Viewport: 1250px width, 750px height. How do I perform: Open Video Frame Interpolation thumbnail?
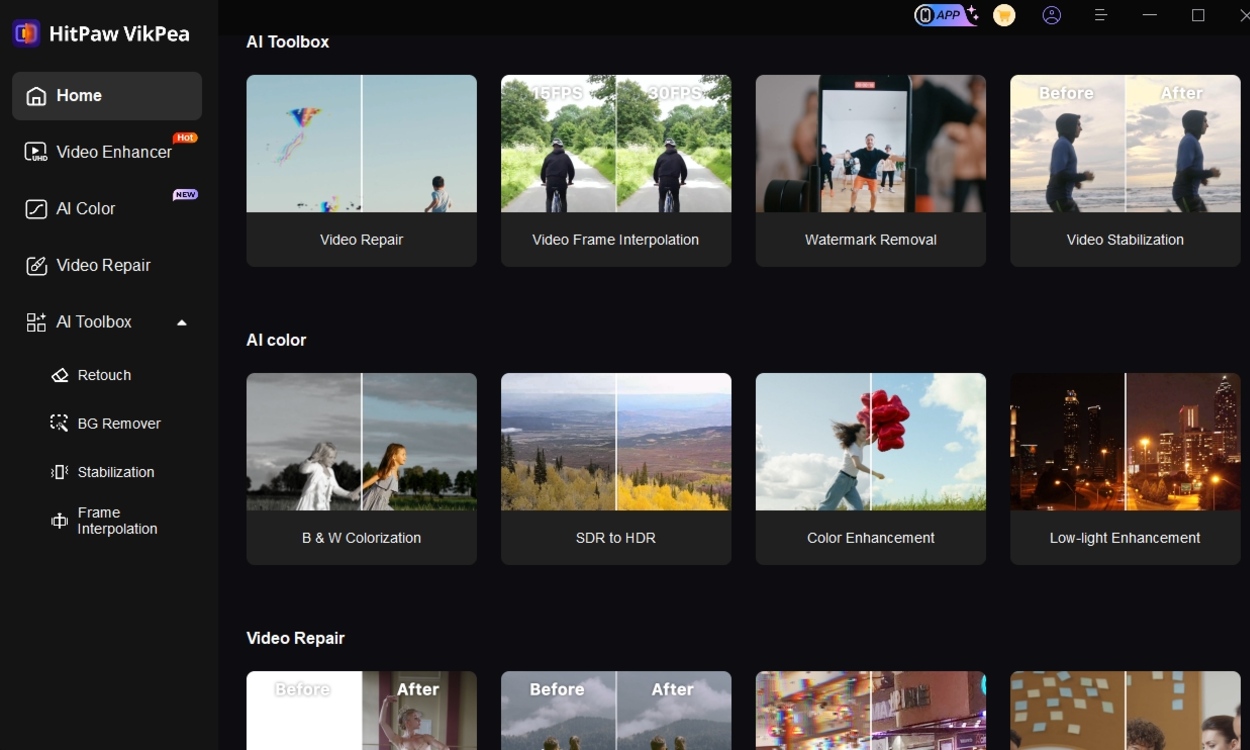coord(616,144)
